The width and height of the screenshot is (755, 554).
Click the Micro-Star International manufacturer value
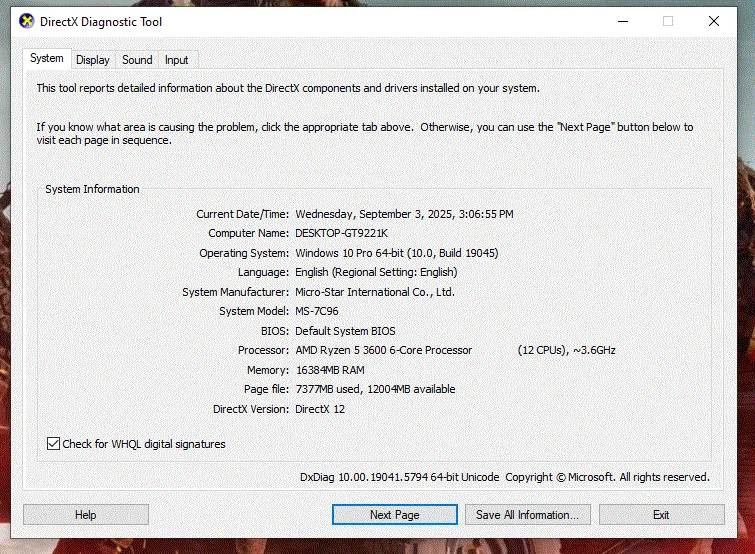tap(375, 292)
